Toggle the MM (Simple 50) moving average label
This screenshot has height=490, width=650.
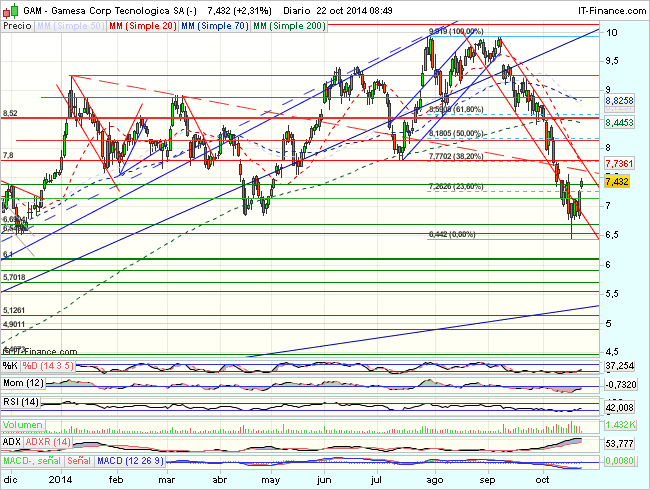[x=70, y=26]
